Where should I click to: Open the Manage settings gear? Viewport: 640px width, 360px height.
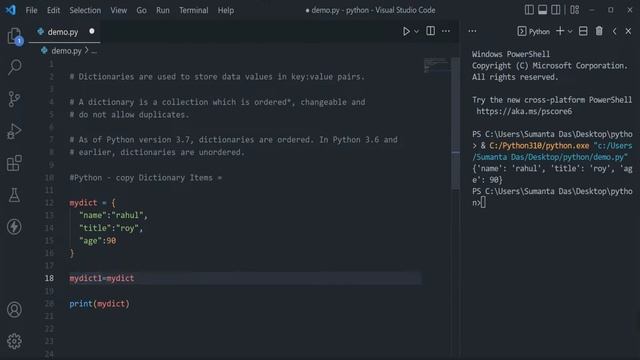click(14, 341)
